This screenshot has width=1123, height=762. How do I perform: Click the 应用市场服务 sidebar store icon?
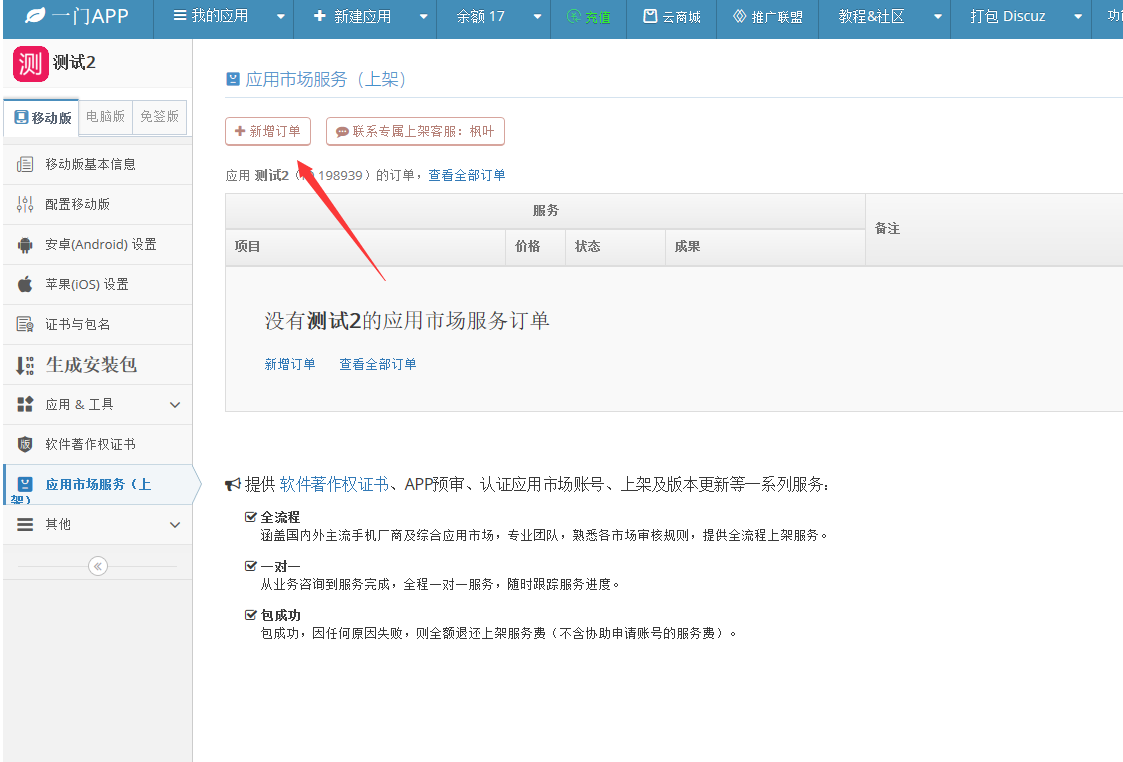coord(25,484)
